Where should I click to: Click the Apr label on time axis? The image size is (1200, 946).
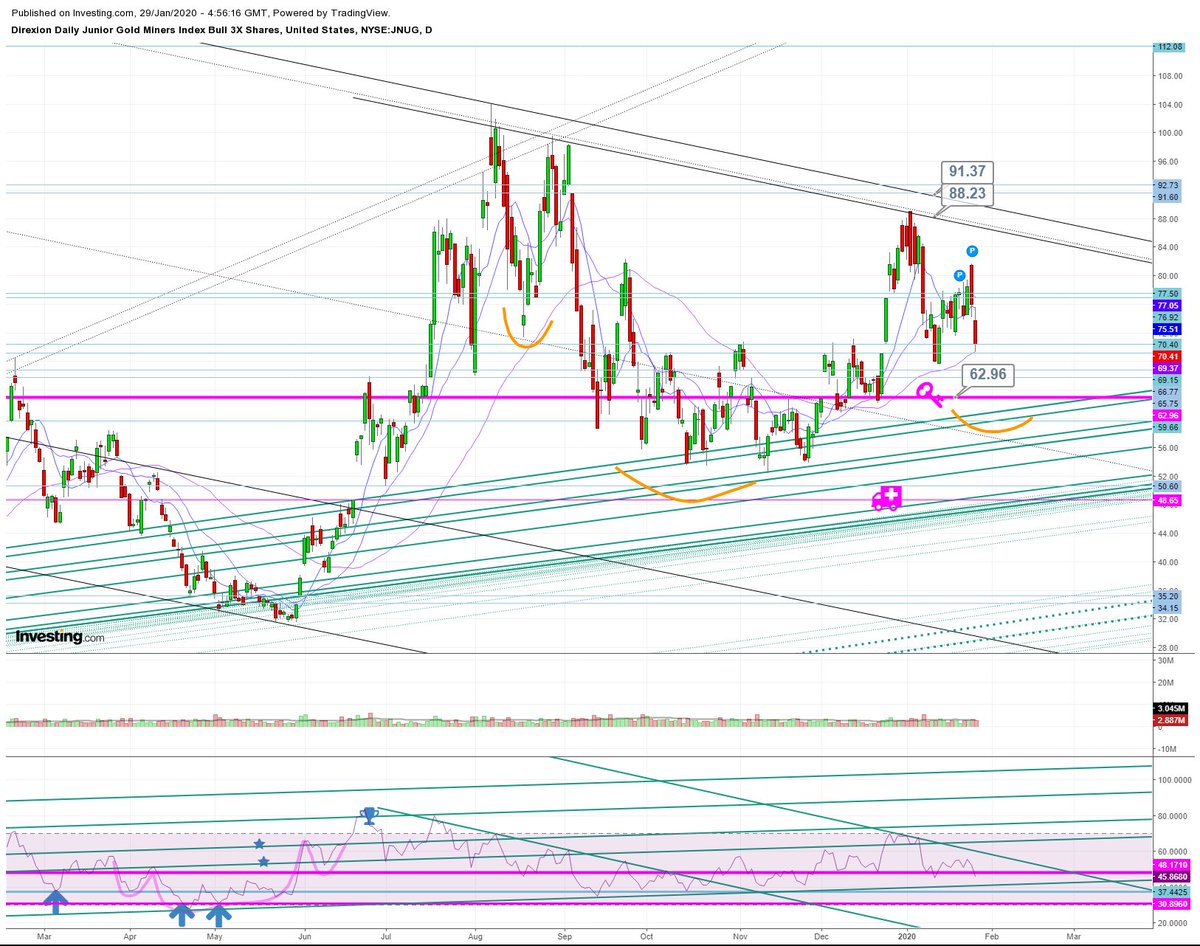point(130,939)
